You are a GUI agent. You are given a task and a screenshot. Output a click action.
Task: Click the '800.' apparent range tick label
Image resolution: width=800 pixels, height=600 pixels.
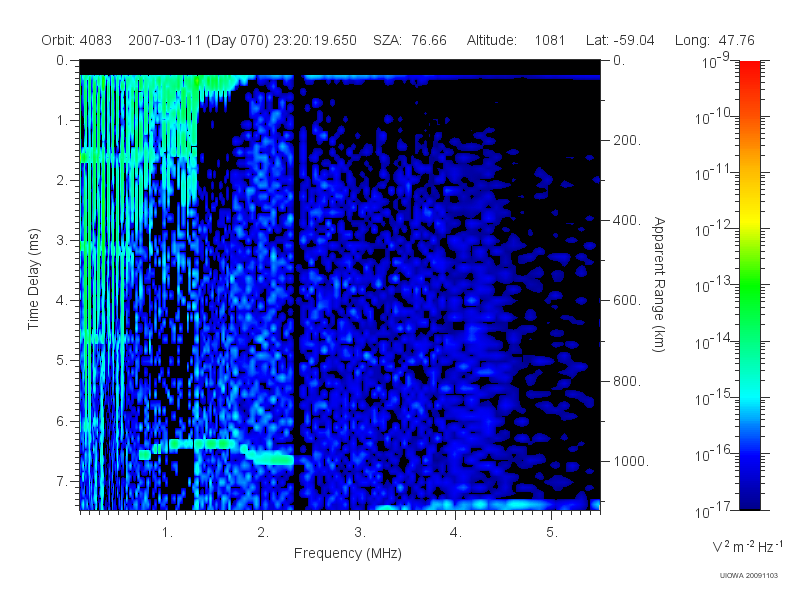[x=627, y=381]
